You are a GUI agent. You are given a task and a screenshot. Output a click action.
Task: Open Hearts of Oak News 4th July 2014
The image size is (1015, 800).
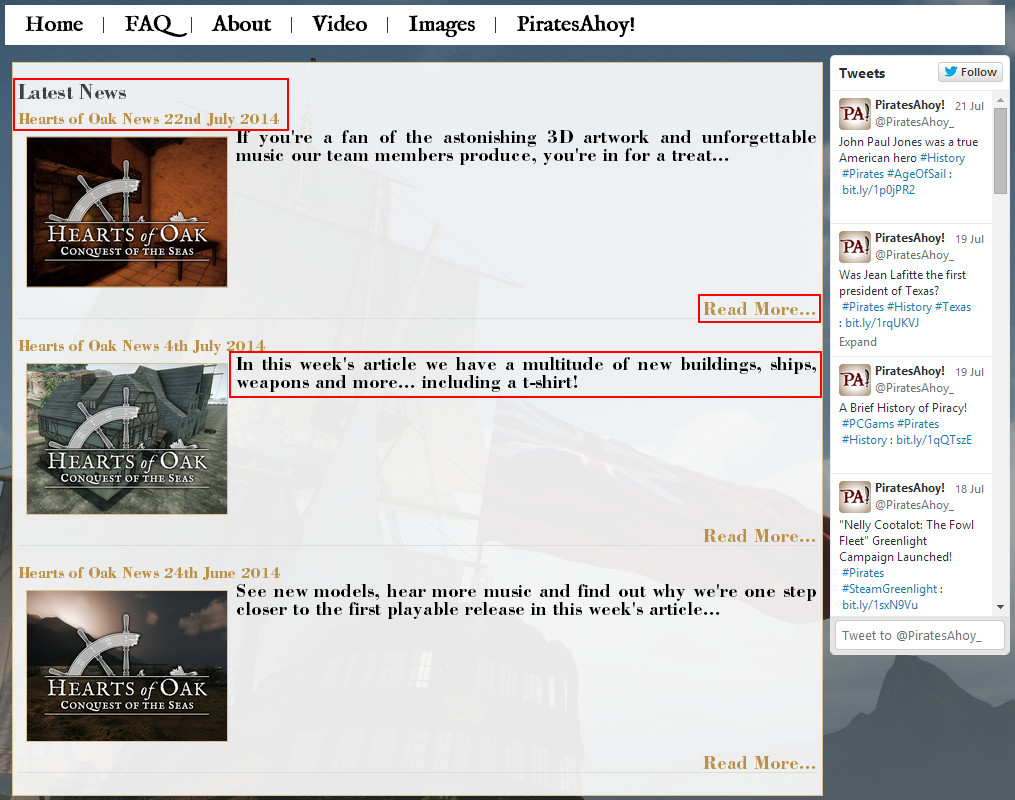coord(142,346)
